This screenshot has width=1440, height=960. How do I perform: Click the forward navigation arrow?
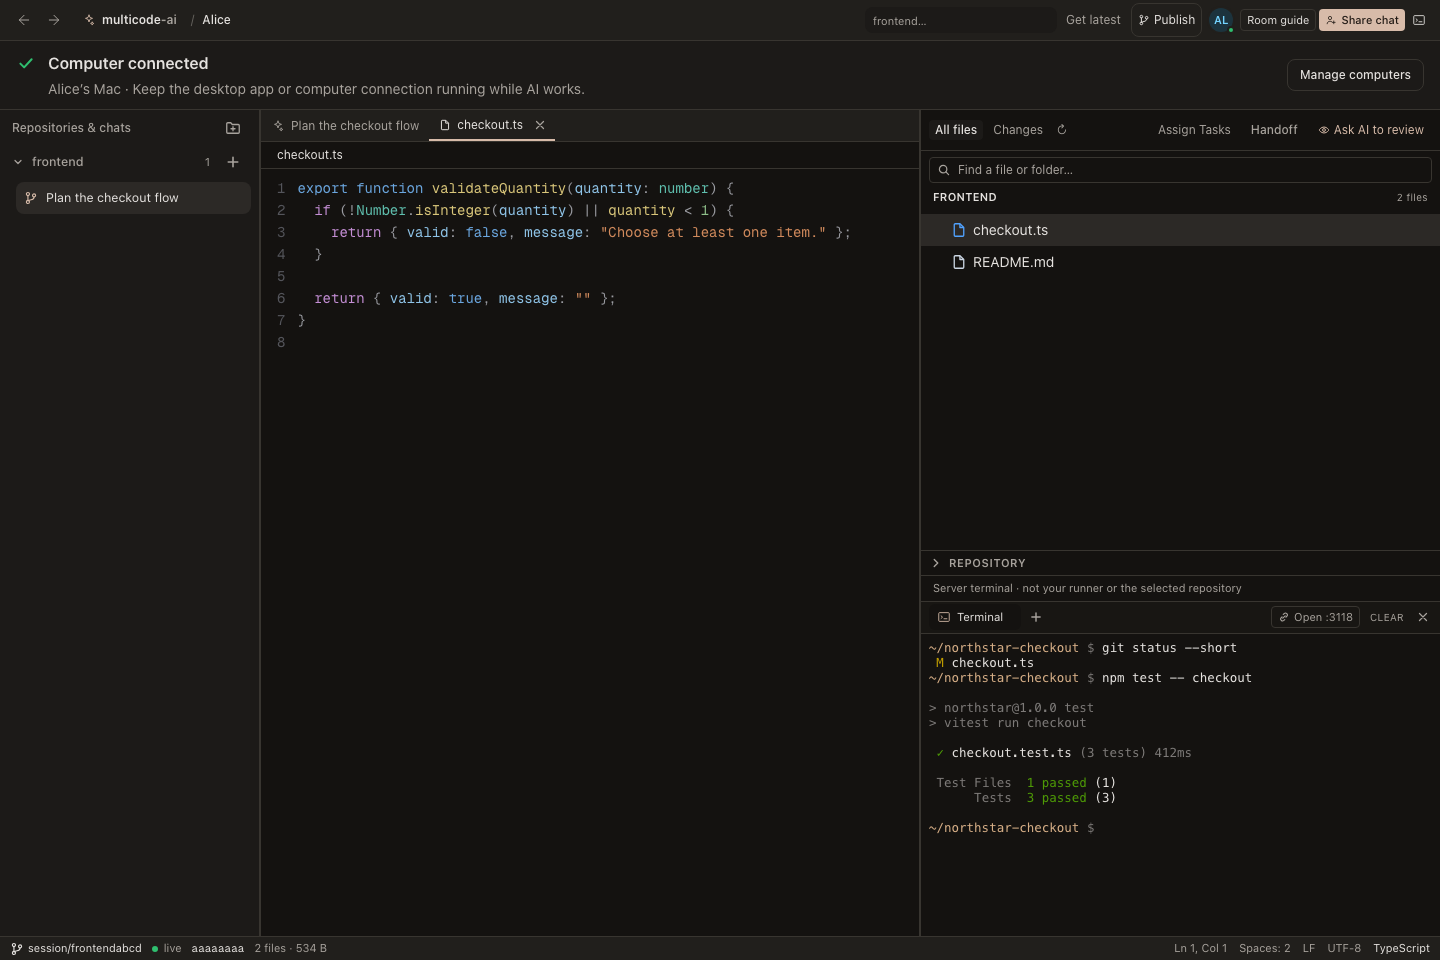(x=54, y=20)
